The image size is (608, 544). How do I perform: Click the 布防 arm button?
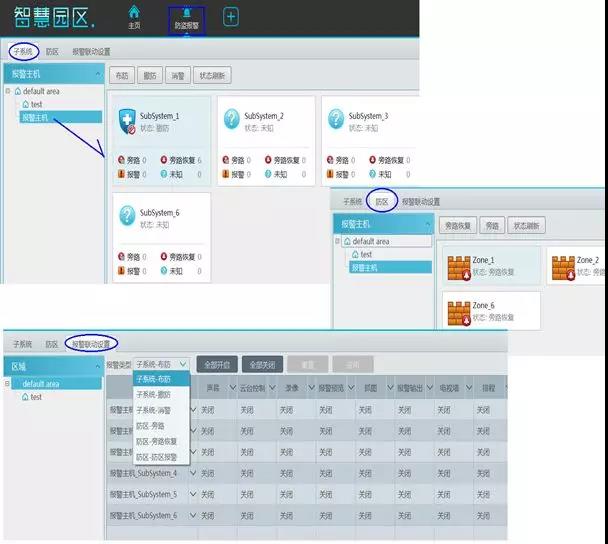tap(122, 75)
